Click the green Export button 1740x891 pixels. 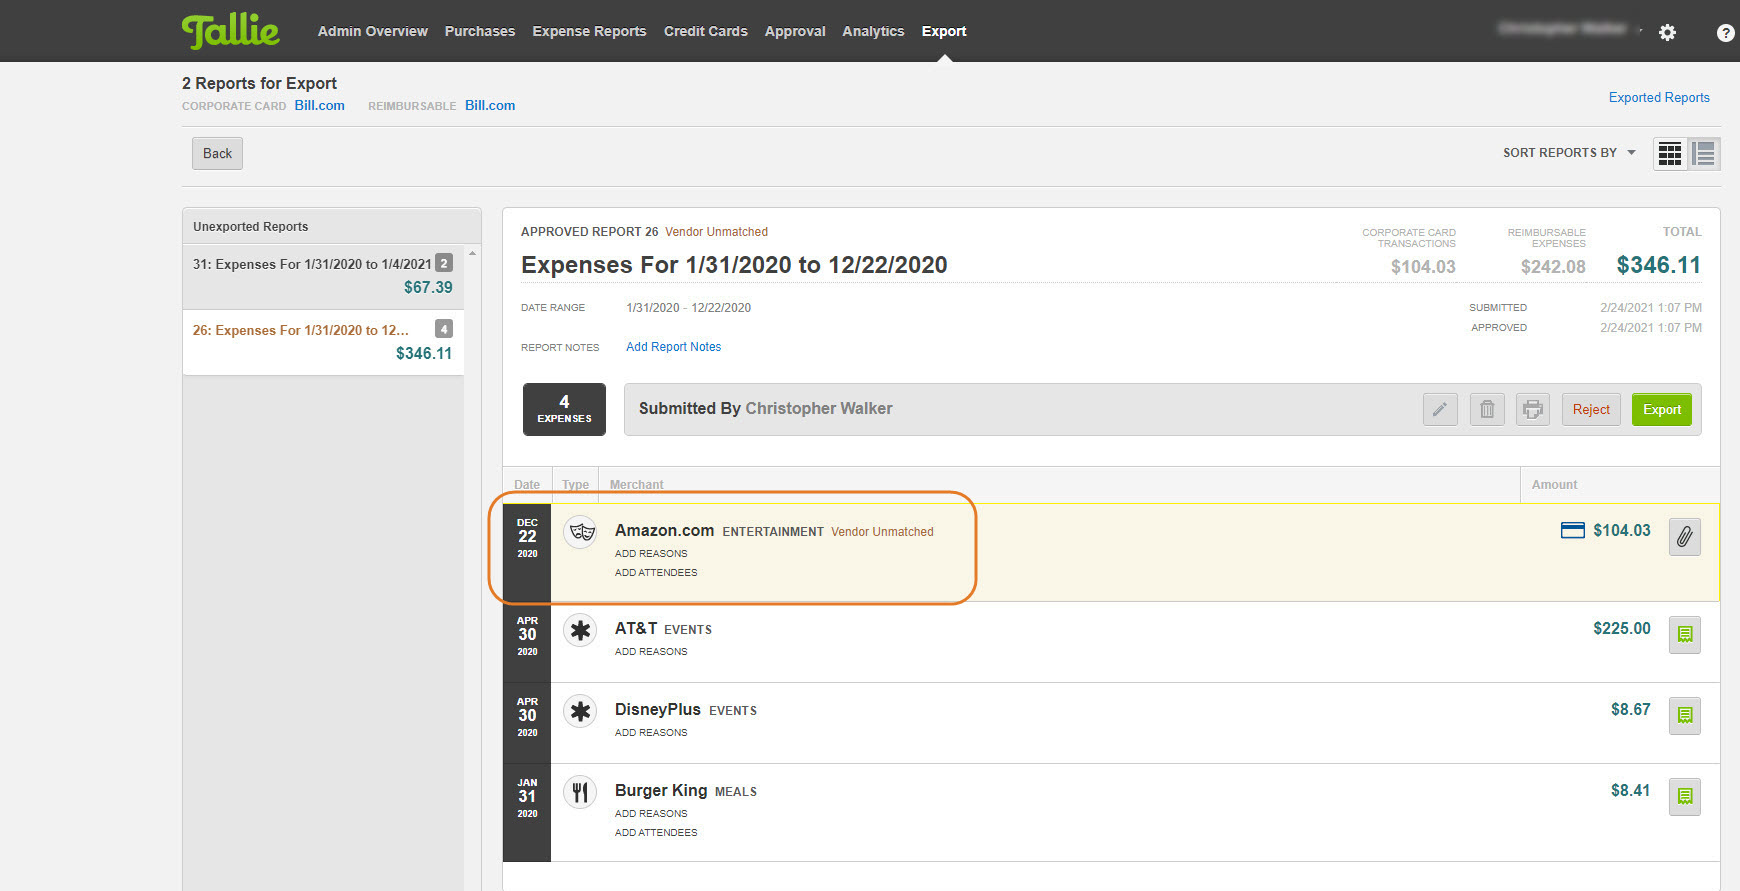coord(1662,409)
